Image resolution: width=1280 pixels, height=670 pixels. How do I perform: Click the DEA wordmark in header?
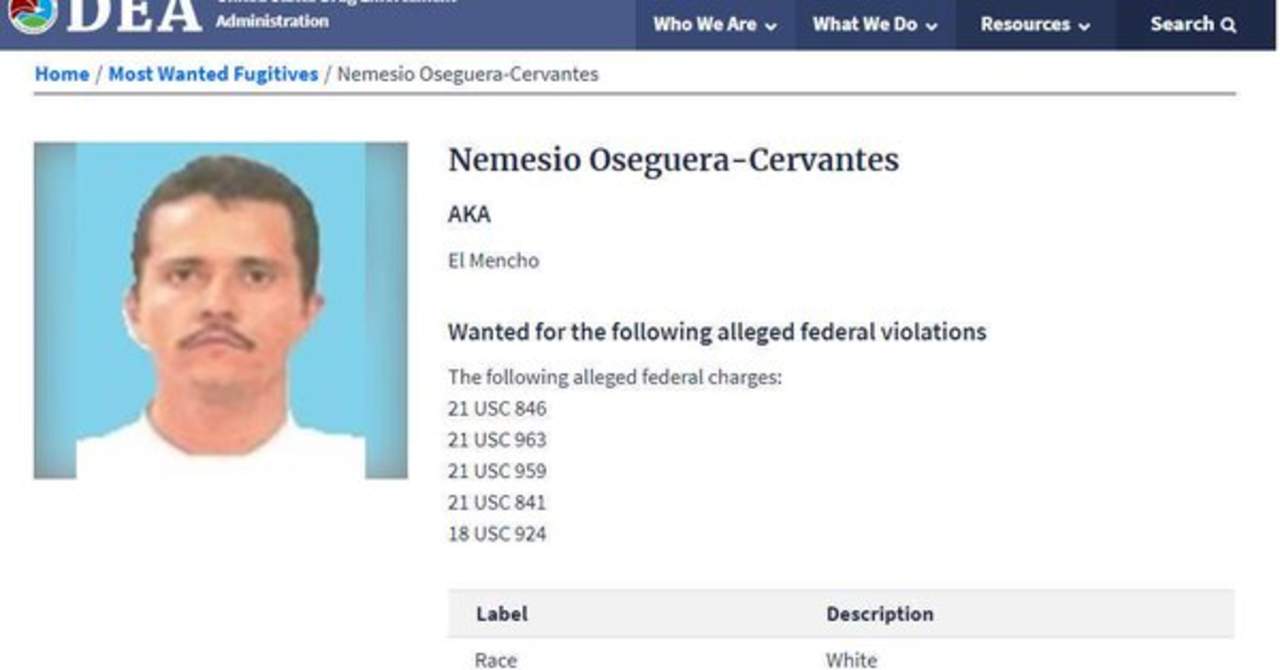pyautogui.click(x=134, y=14)
